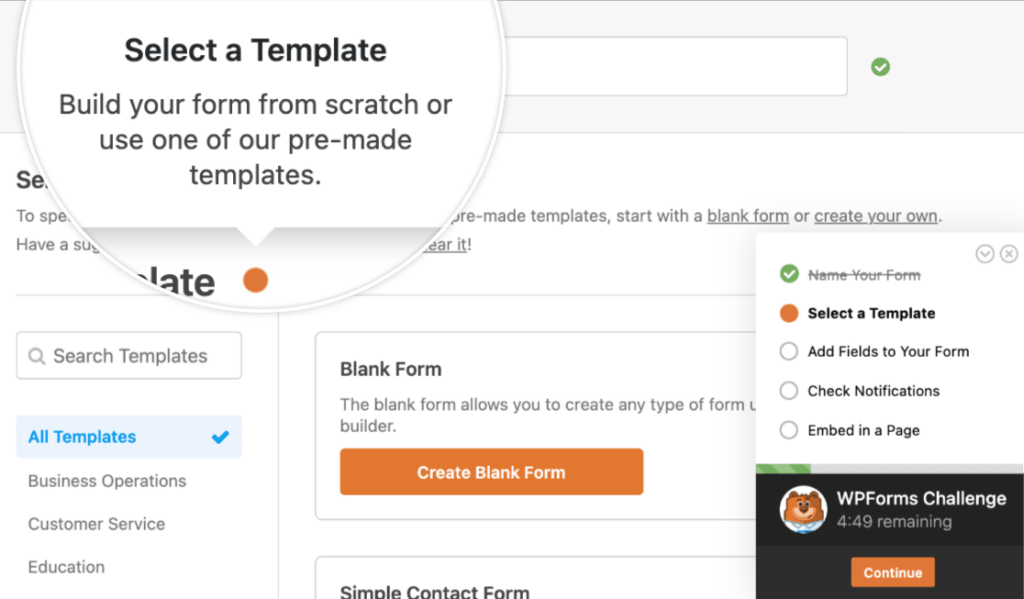Image resolution: width=1024 pixels, height=599 pixels.
Task: Select the Check Notifications step circle
Action: [x=788, y=391]
